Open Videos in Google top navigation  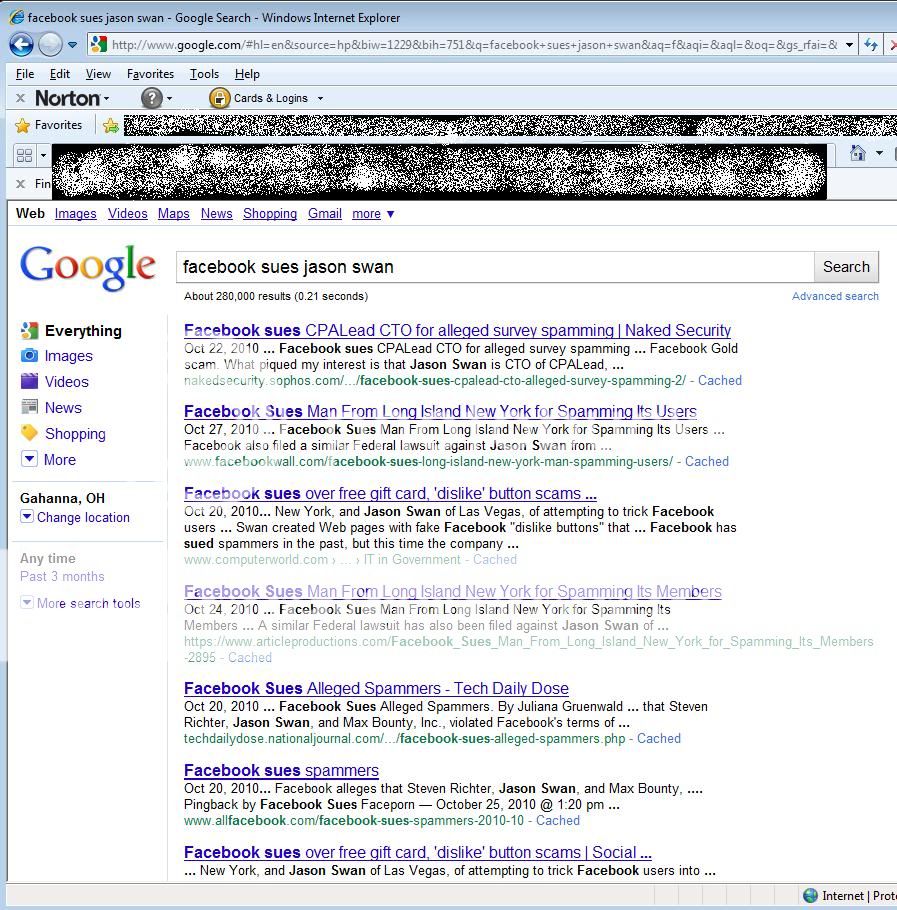tap(128, 214)
